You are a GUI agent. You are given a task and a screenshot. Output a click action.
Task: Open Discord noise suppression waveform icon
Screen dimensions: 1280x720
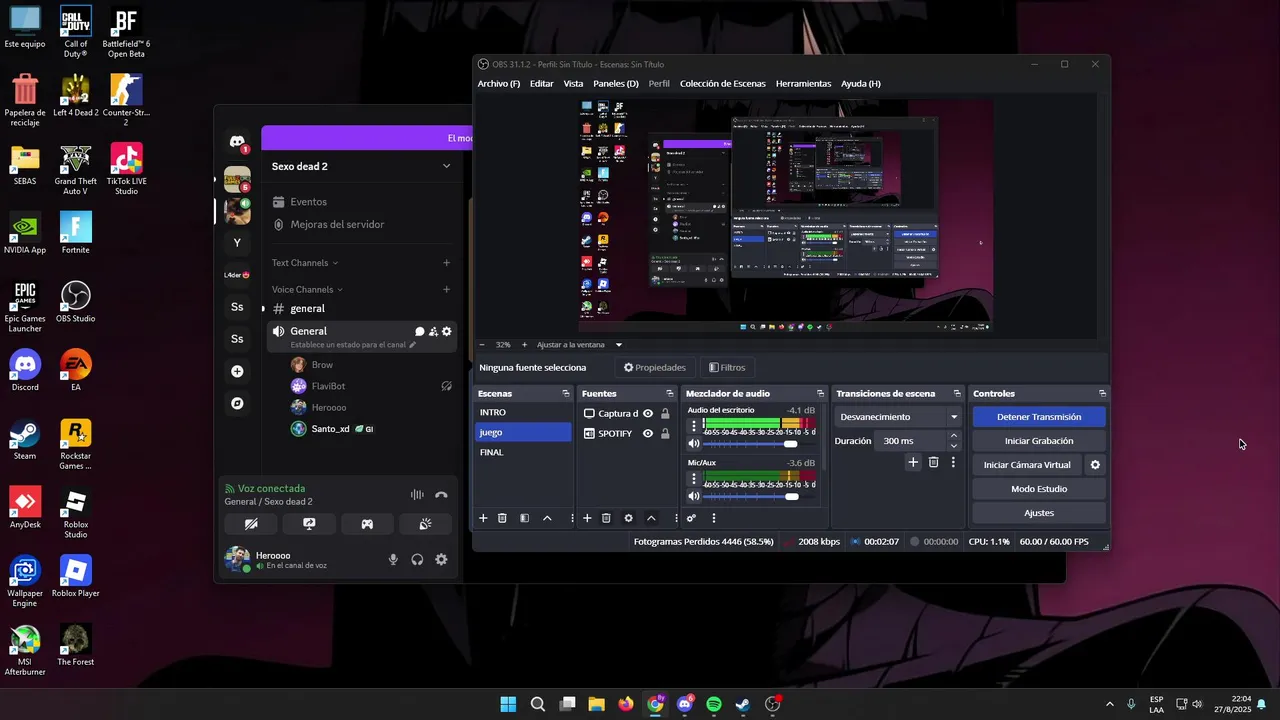pyautogui.click(x=417, y=495)
